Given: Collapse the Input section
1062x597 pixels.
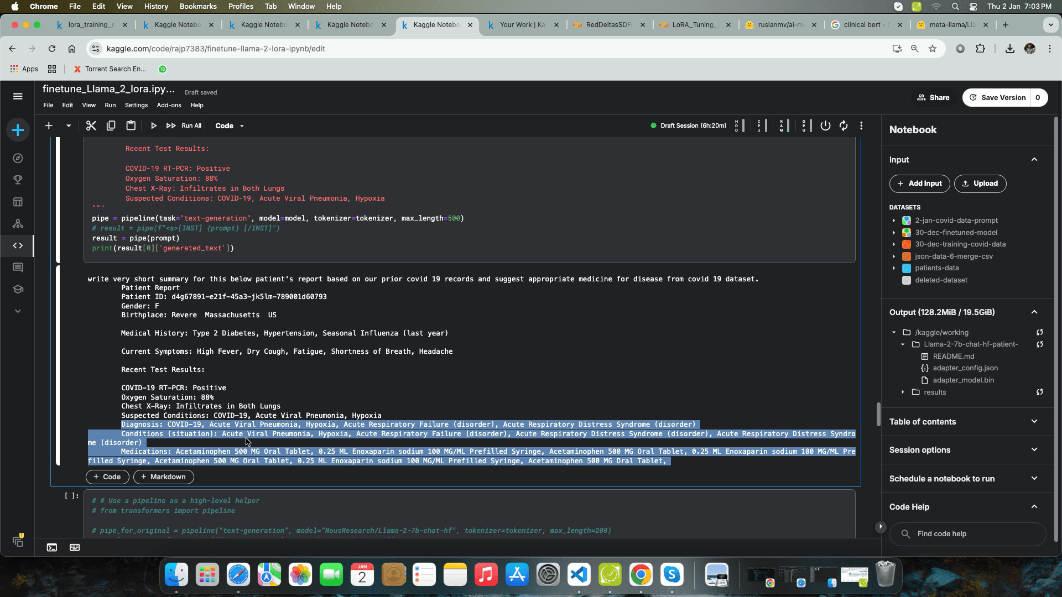Looking at the screenshot, I should click(1034, 159).
